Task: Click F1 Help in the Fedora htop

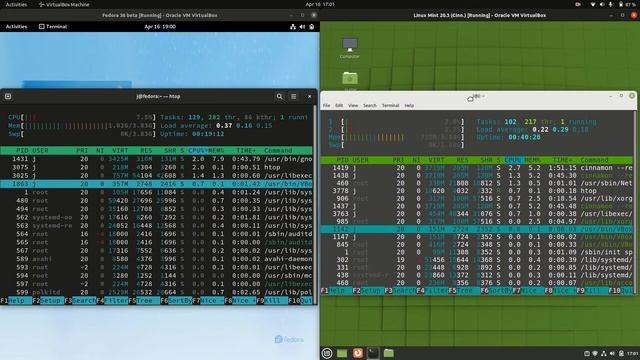Action: 16,300
